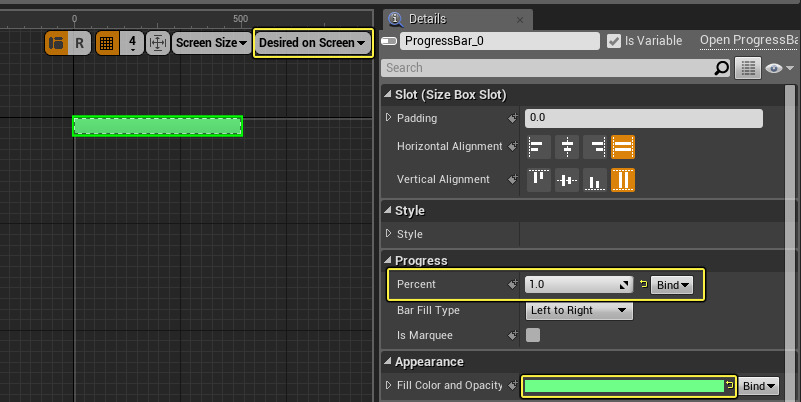Toggle the localization preview R button
The image size is (801, 402).
(x=80, y=43)
